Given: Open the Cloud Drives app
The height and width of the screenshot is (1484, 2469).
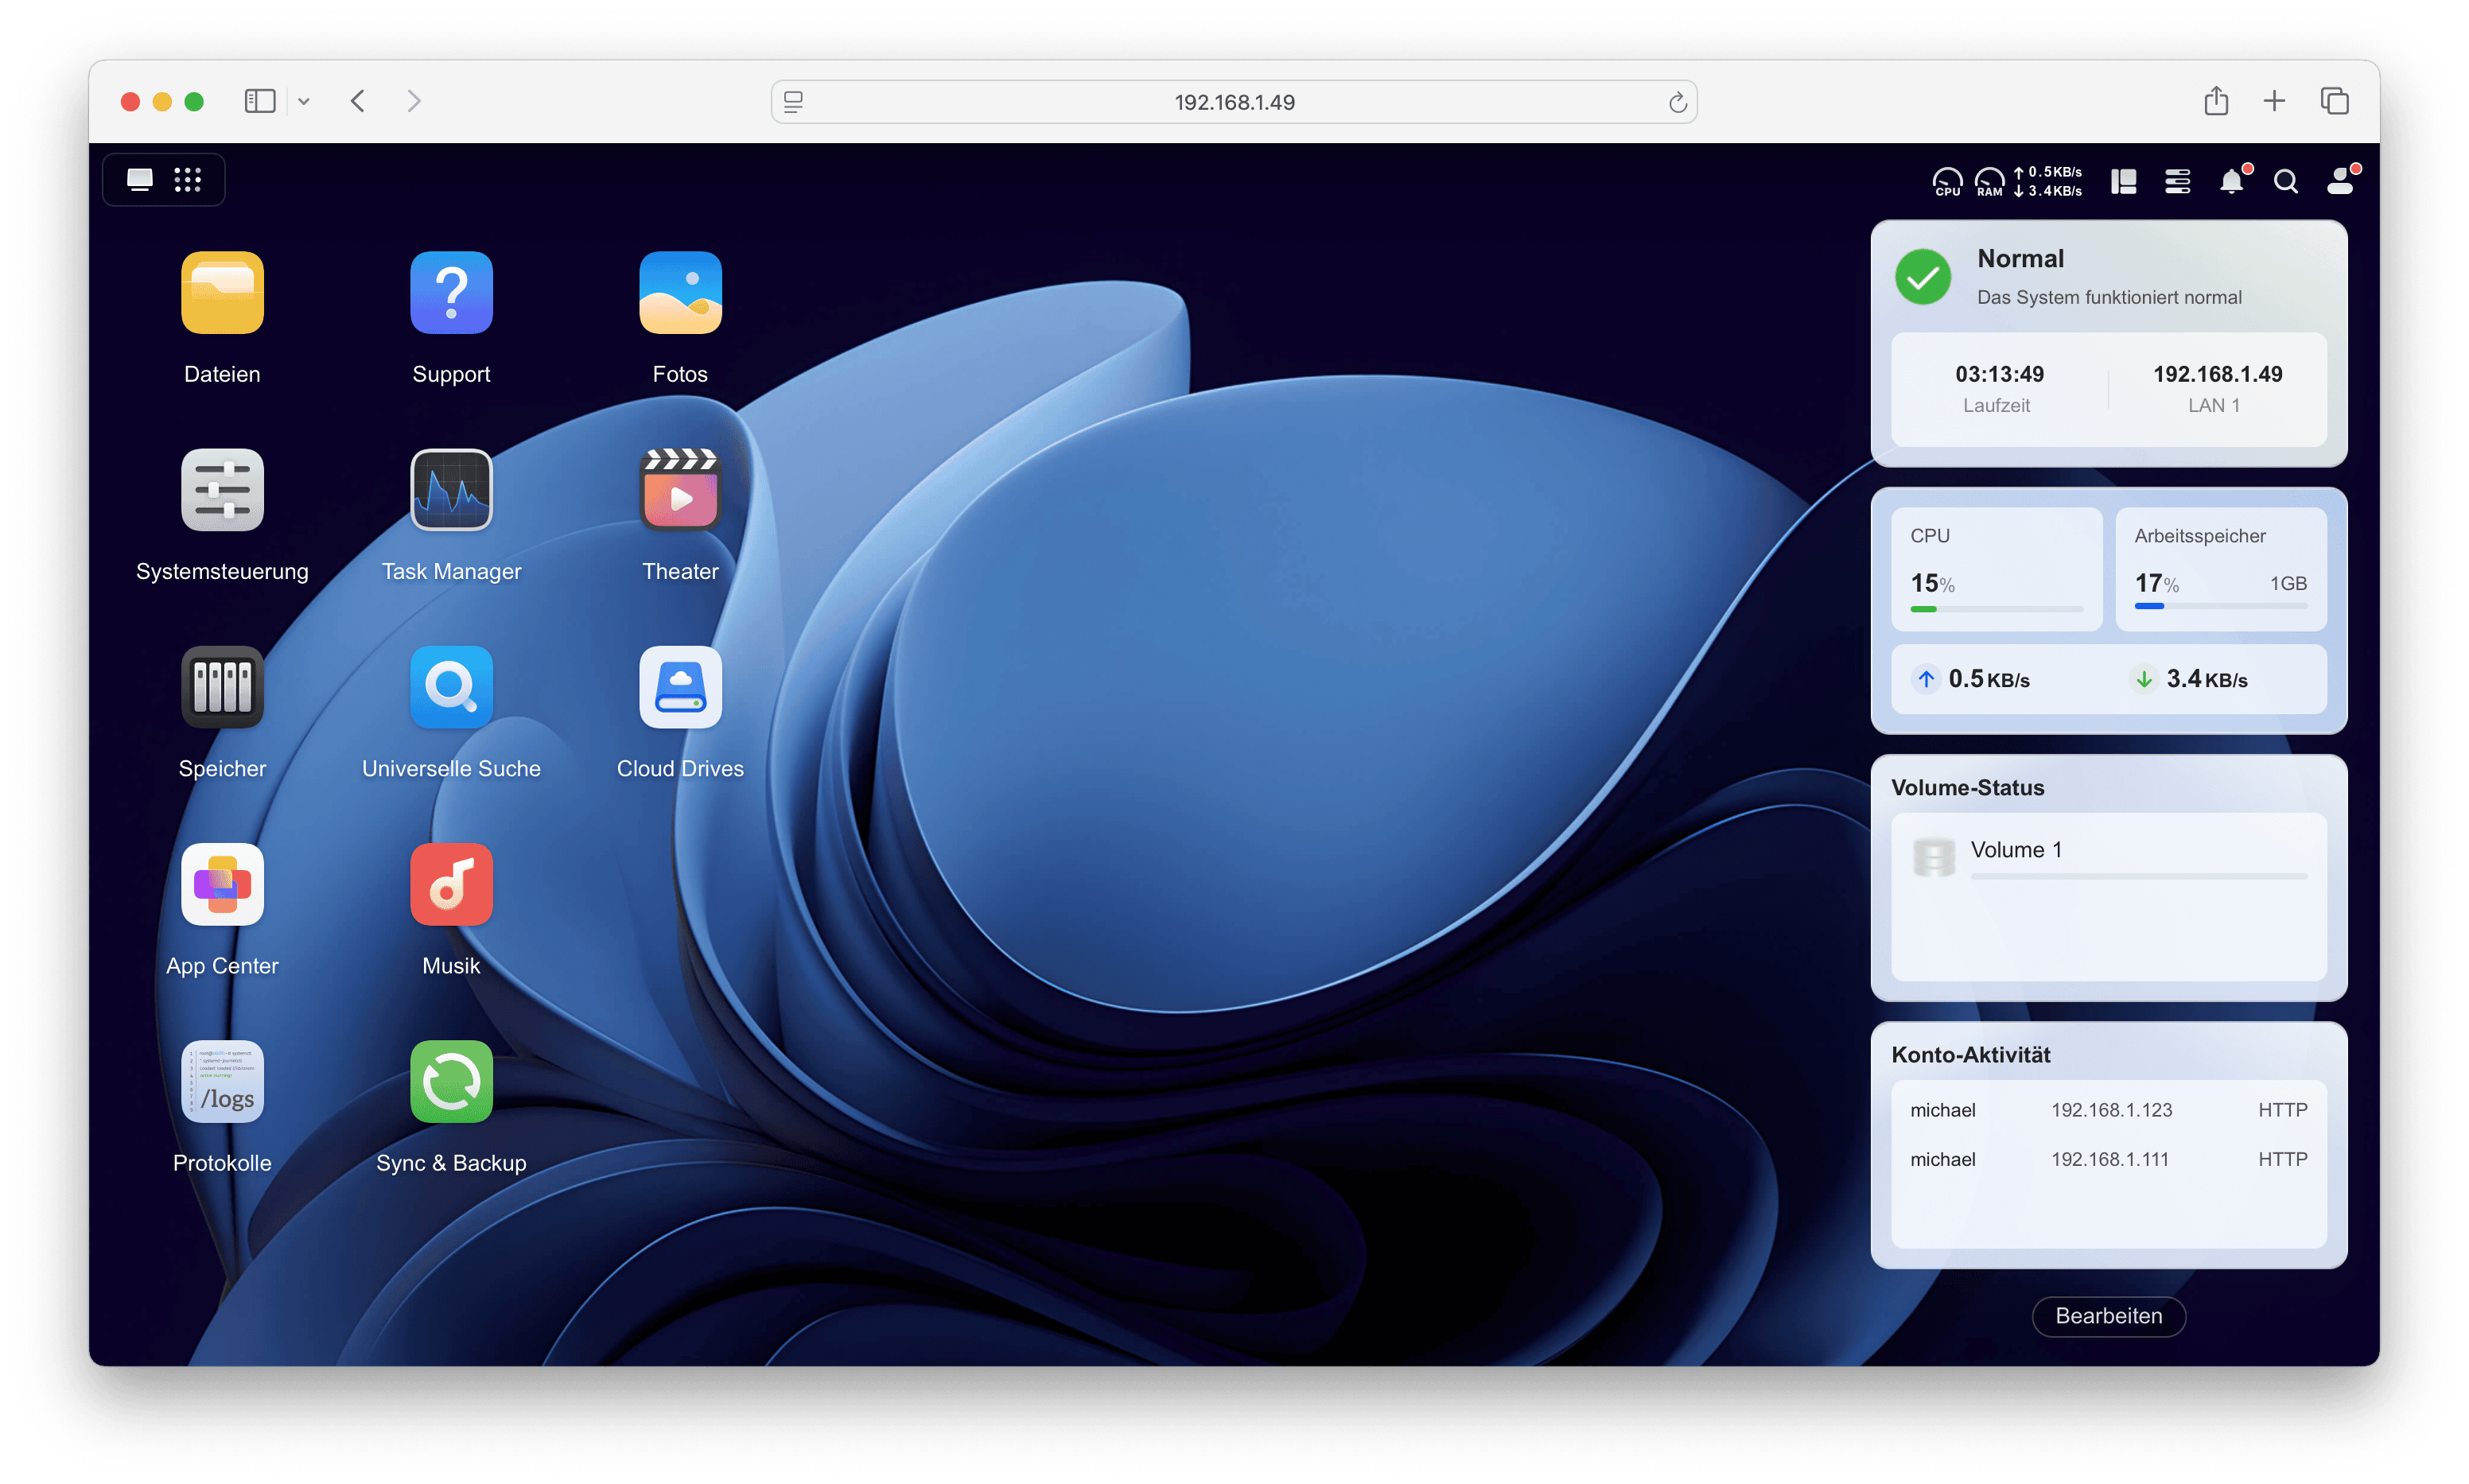Looking at the screenshot, I should point(680,687).
